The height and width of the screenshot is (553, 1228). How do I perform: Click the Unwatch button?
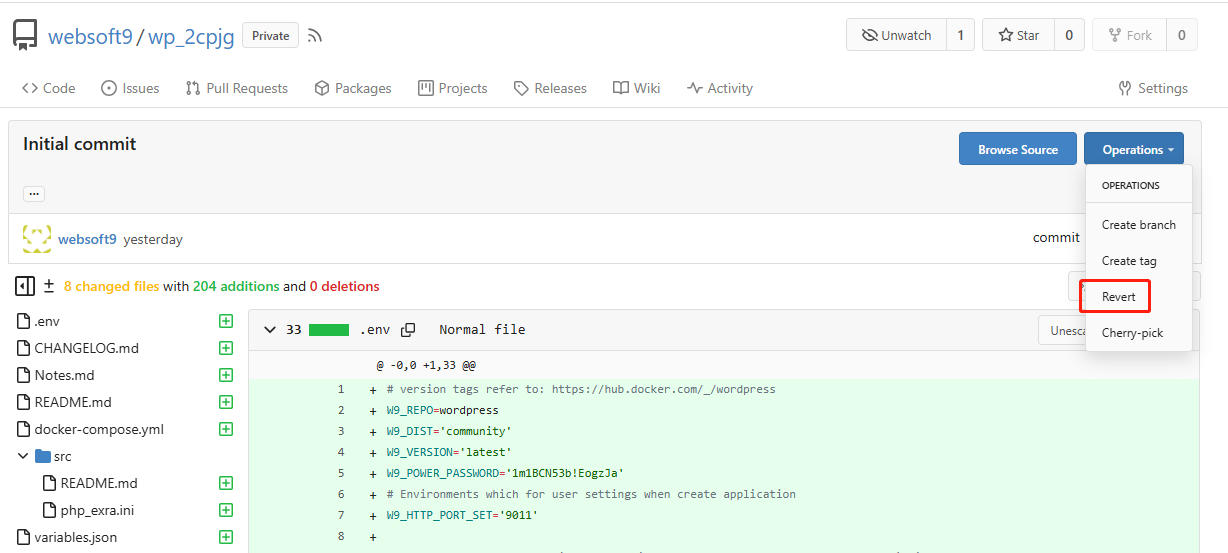click(x=896, y=35)
